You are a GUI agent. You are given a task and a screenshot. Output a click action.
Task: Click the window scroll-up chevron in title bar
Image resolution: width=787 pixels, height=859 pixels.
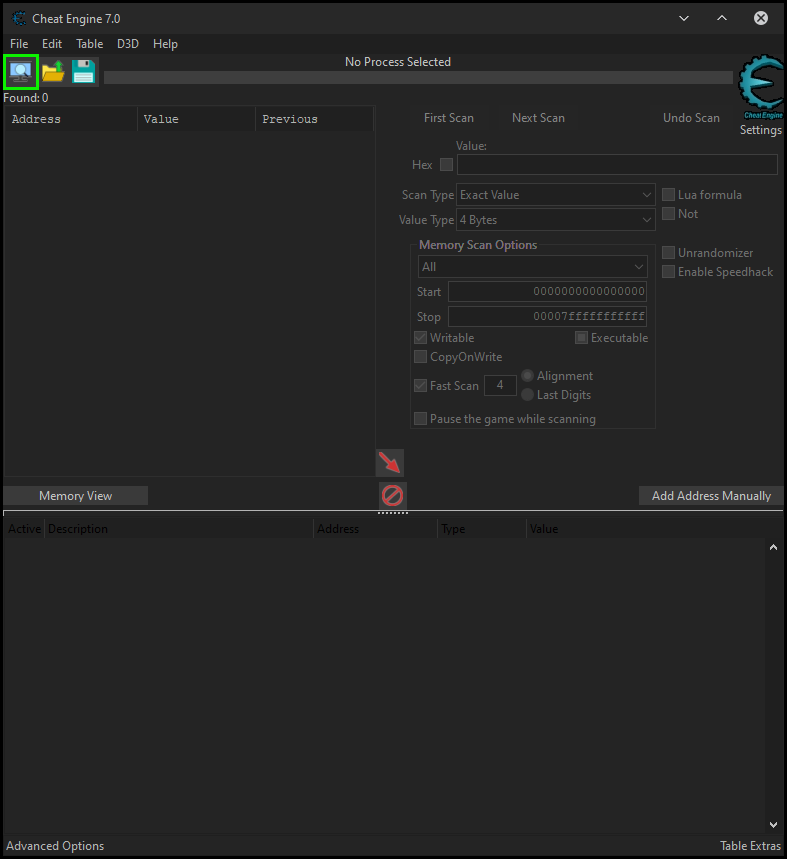722,18
